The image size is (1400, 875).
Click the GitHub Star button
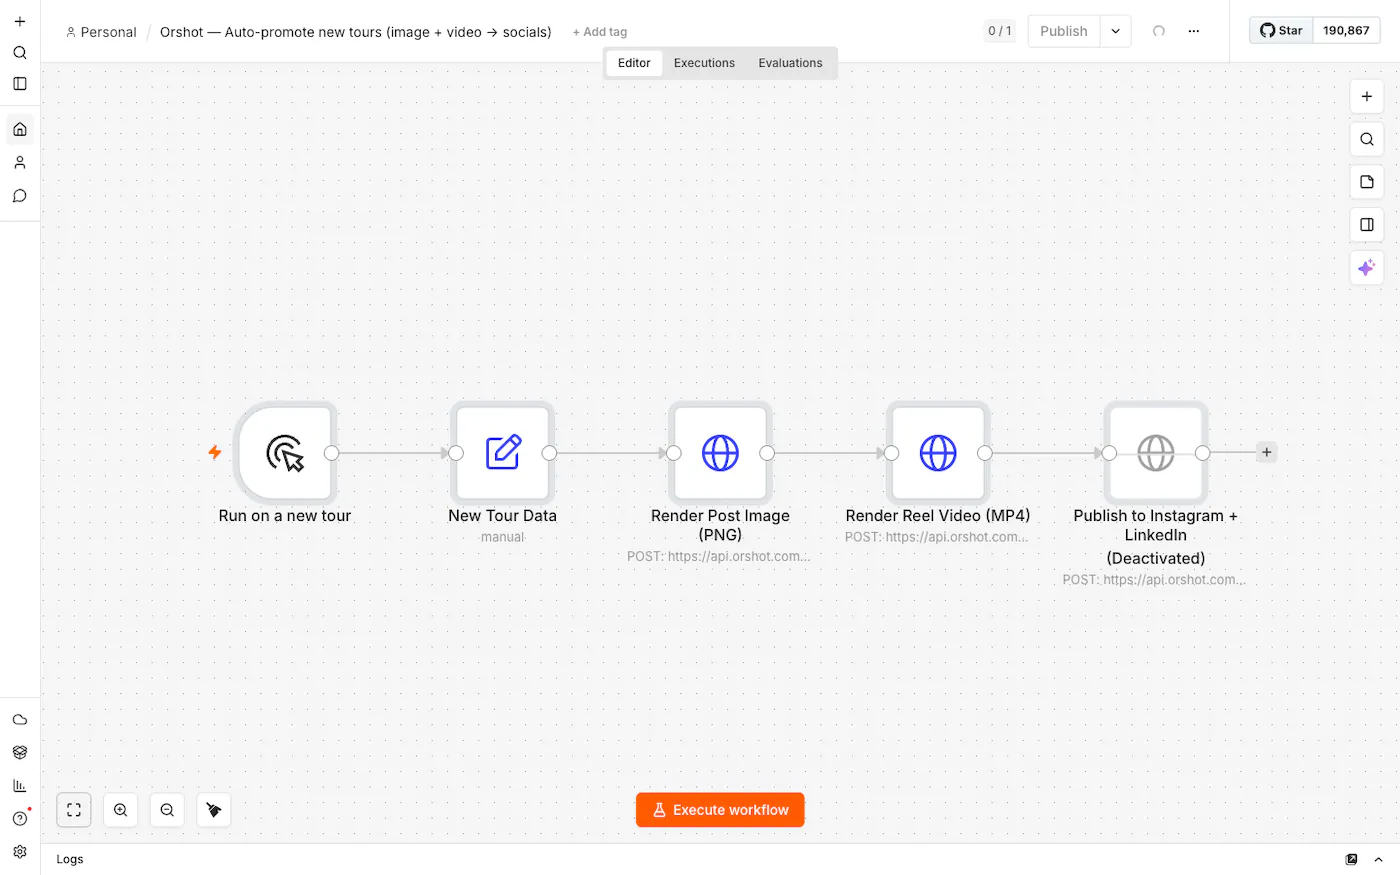point(1281,31)
